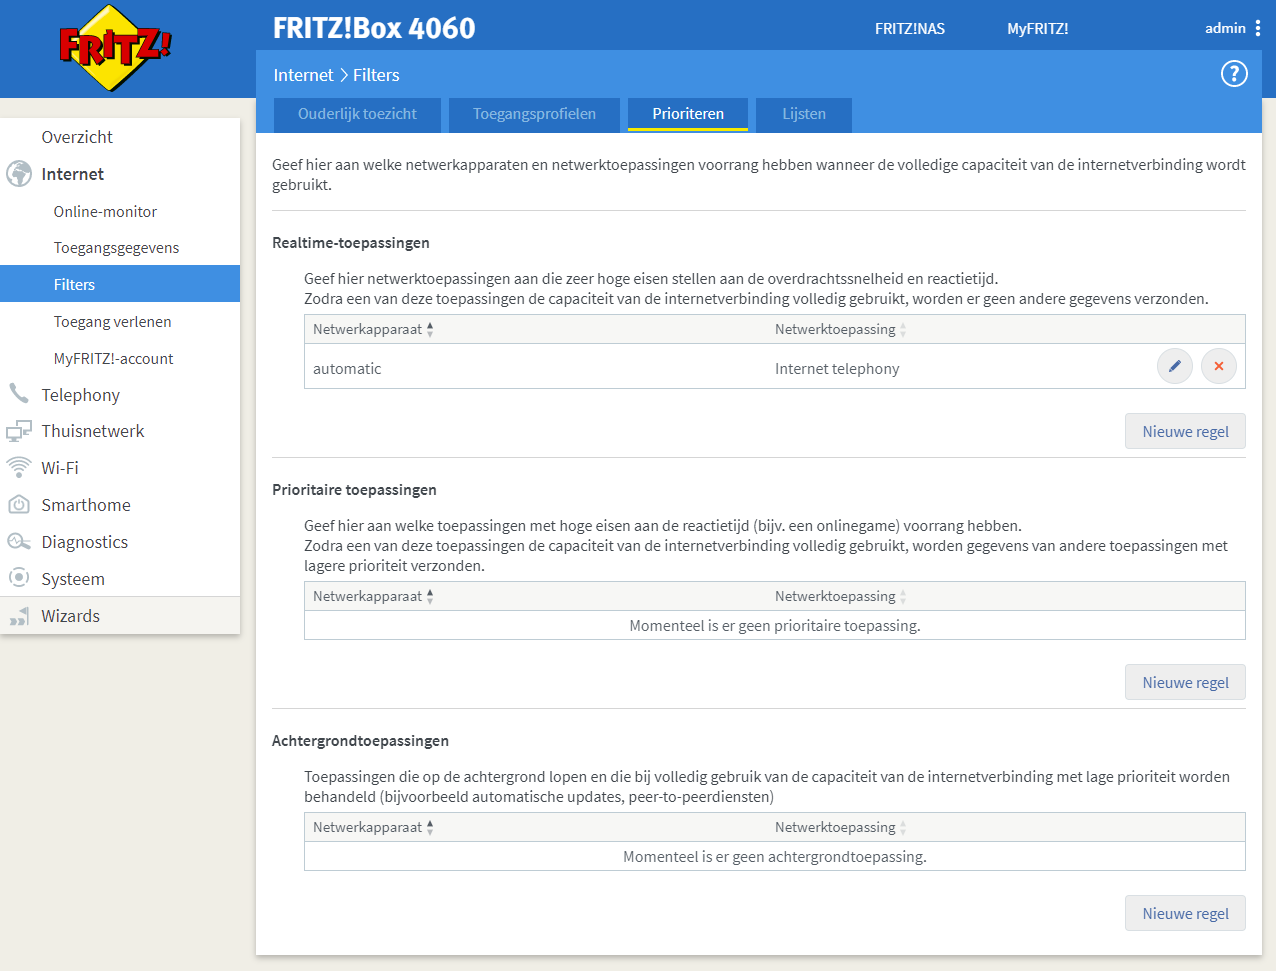Open Toegang verlenen submenu item
The width and height of the screenshot is (1276, 971).
112,321
